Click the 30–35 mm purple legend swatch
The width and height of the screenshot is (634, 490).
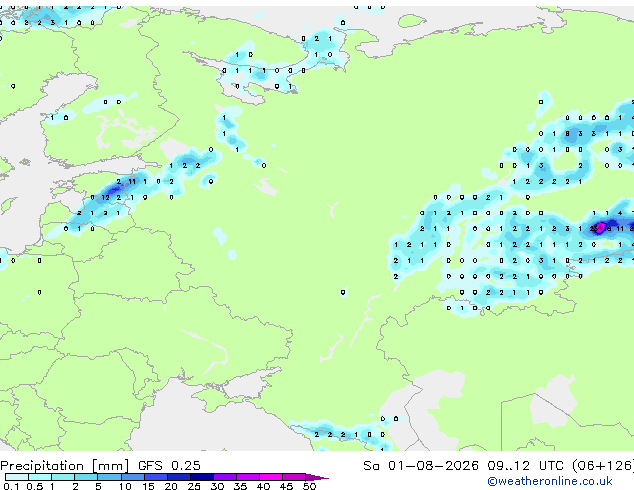[x=224, y=477]
